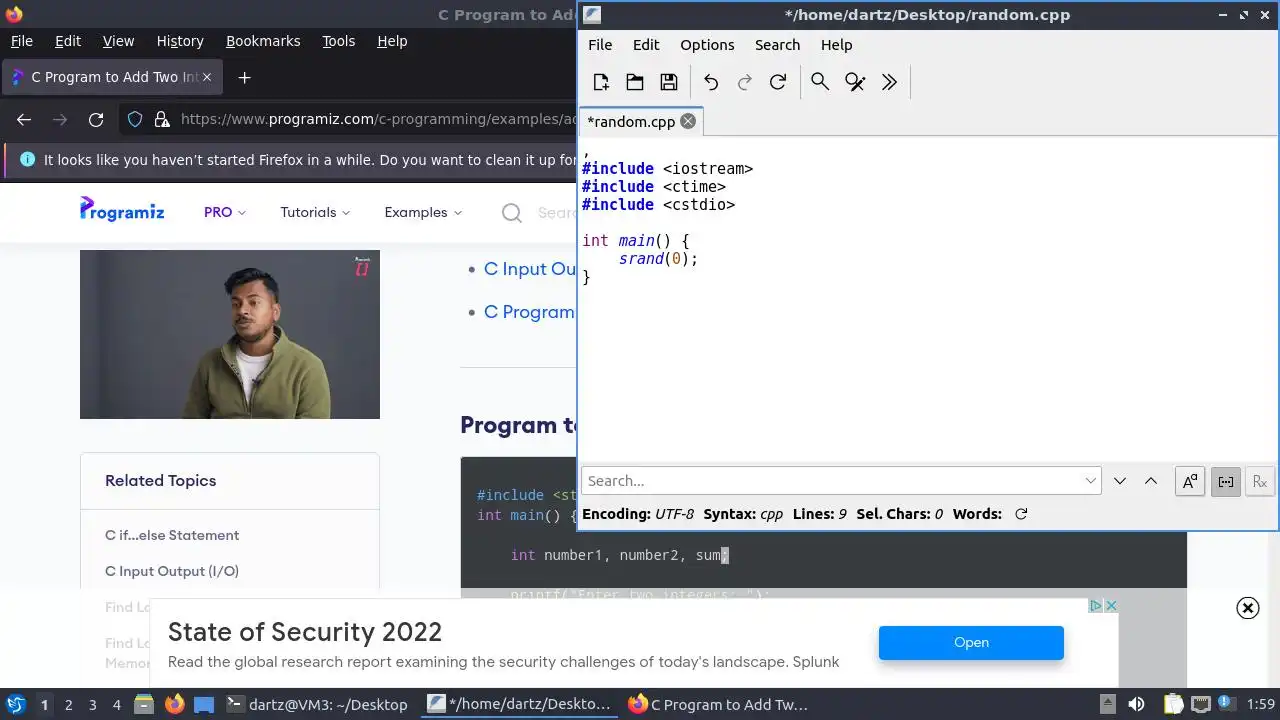Open Find and Replace toolbar icon
Viewport: 1280px width, 720px height.
coord(855,82)
